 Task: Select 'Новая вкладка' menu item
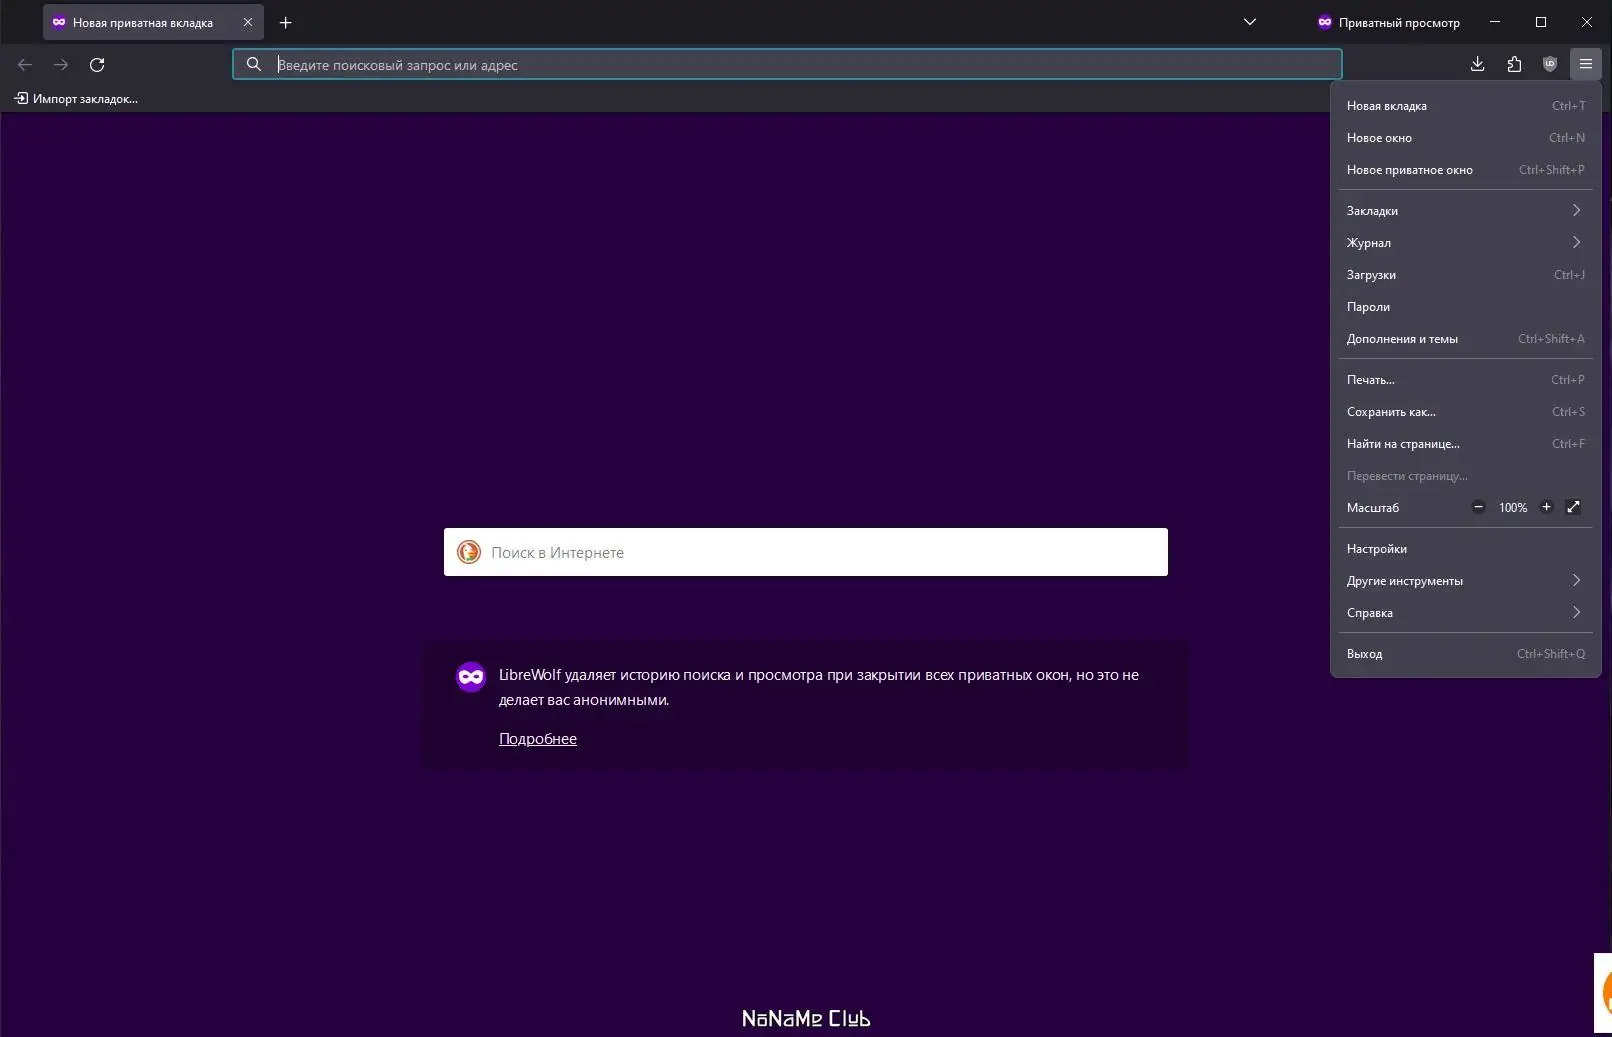tap(1465, 106)
